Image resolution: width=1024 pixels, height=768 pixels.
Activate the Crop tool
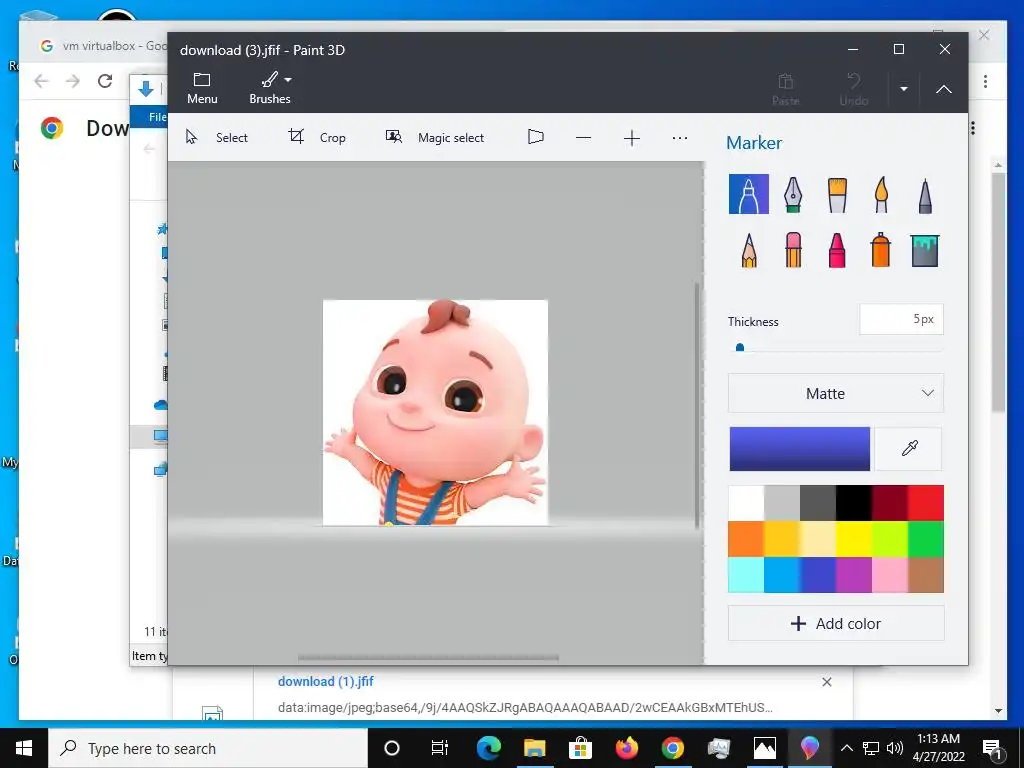click(317, 137)
